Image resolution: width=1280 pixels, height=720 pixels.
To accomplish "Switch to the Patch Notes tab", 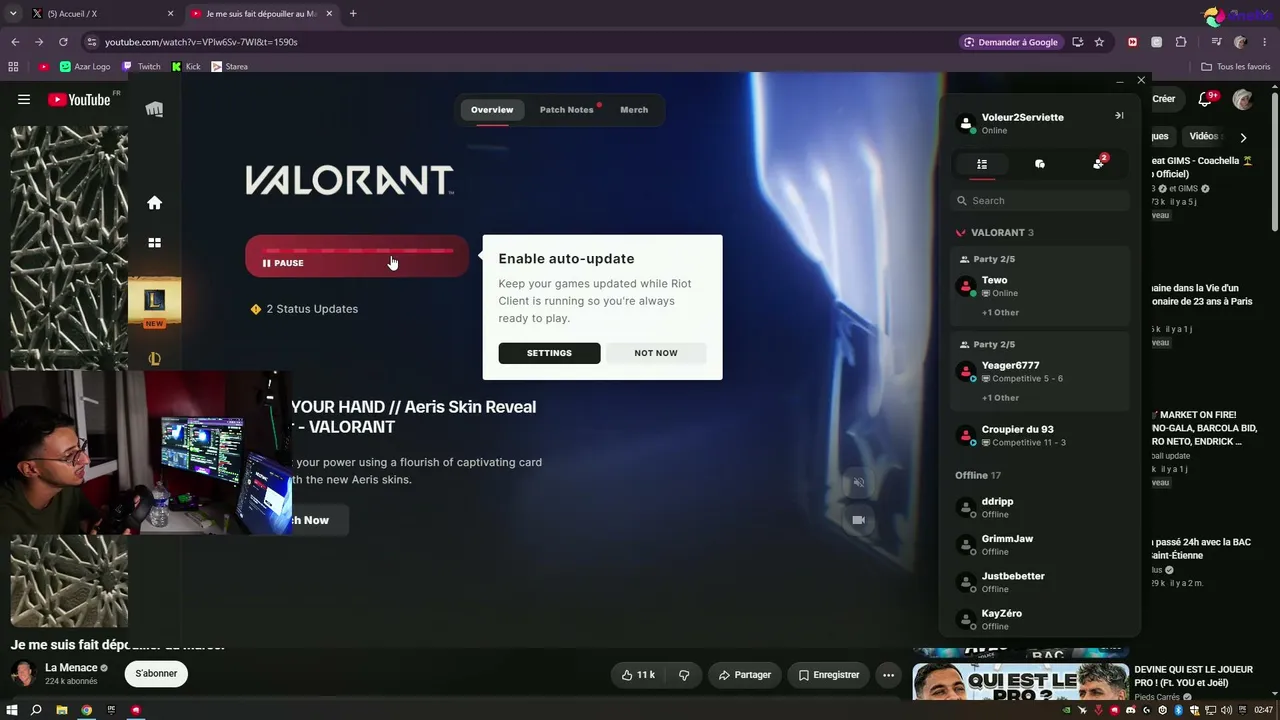I will (x=567, y=110).
